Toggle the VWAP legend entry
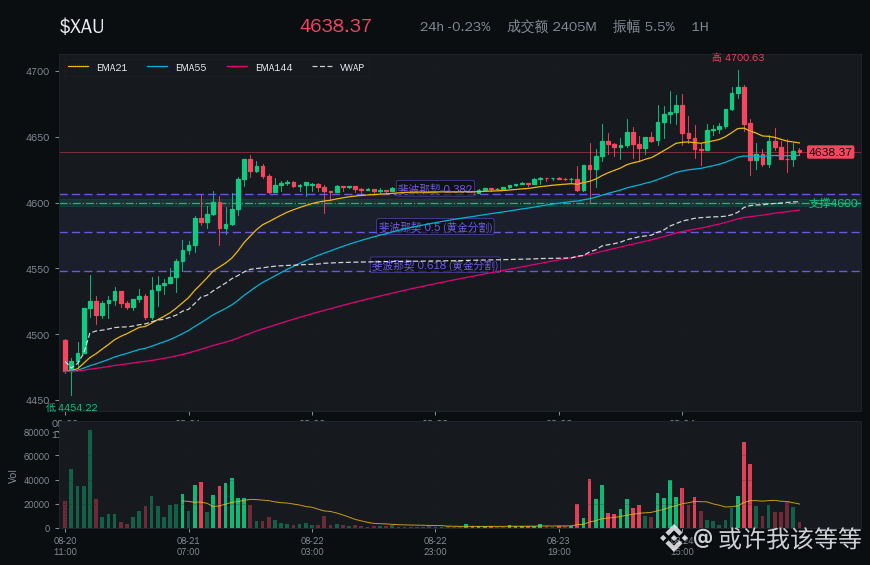This screenshot has height=565, width=870. click(x=338, y=68)
